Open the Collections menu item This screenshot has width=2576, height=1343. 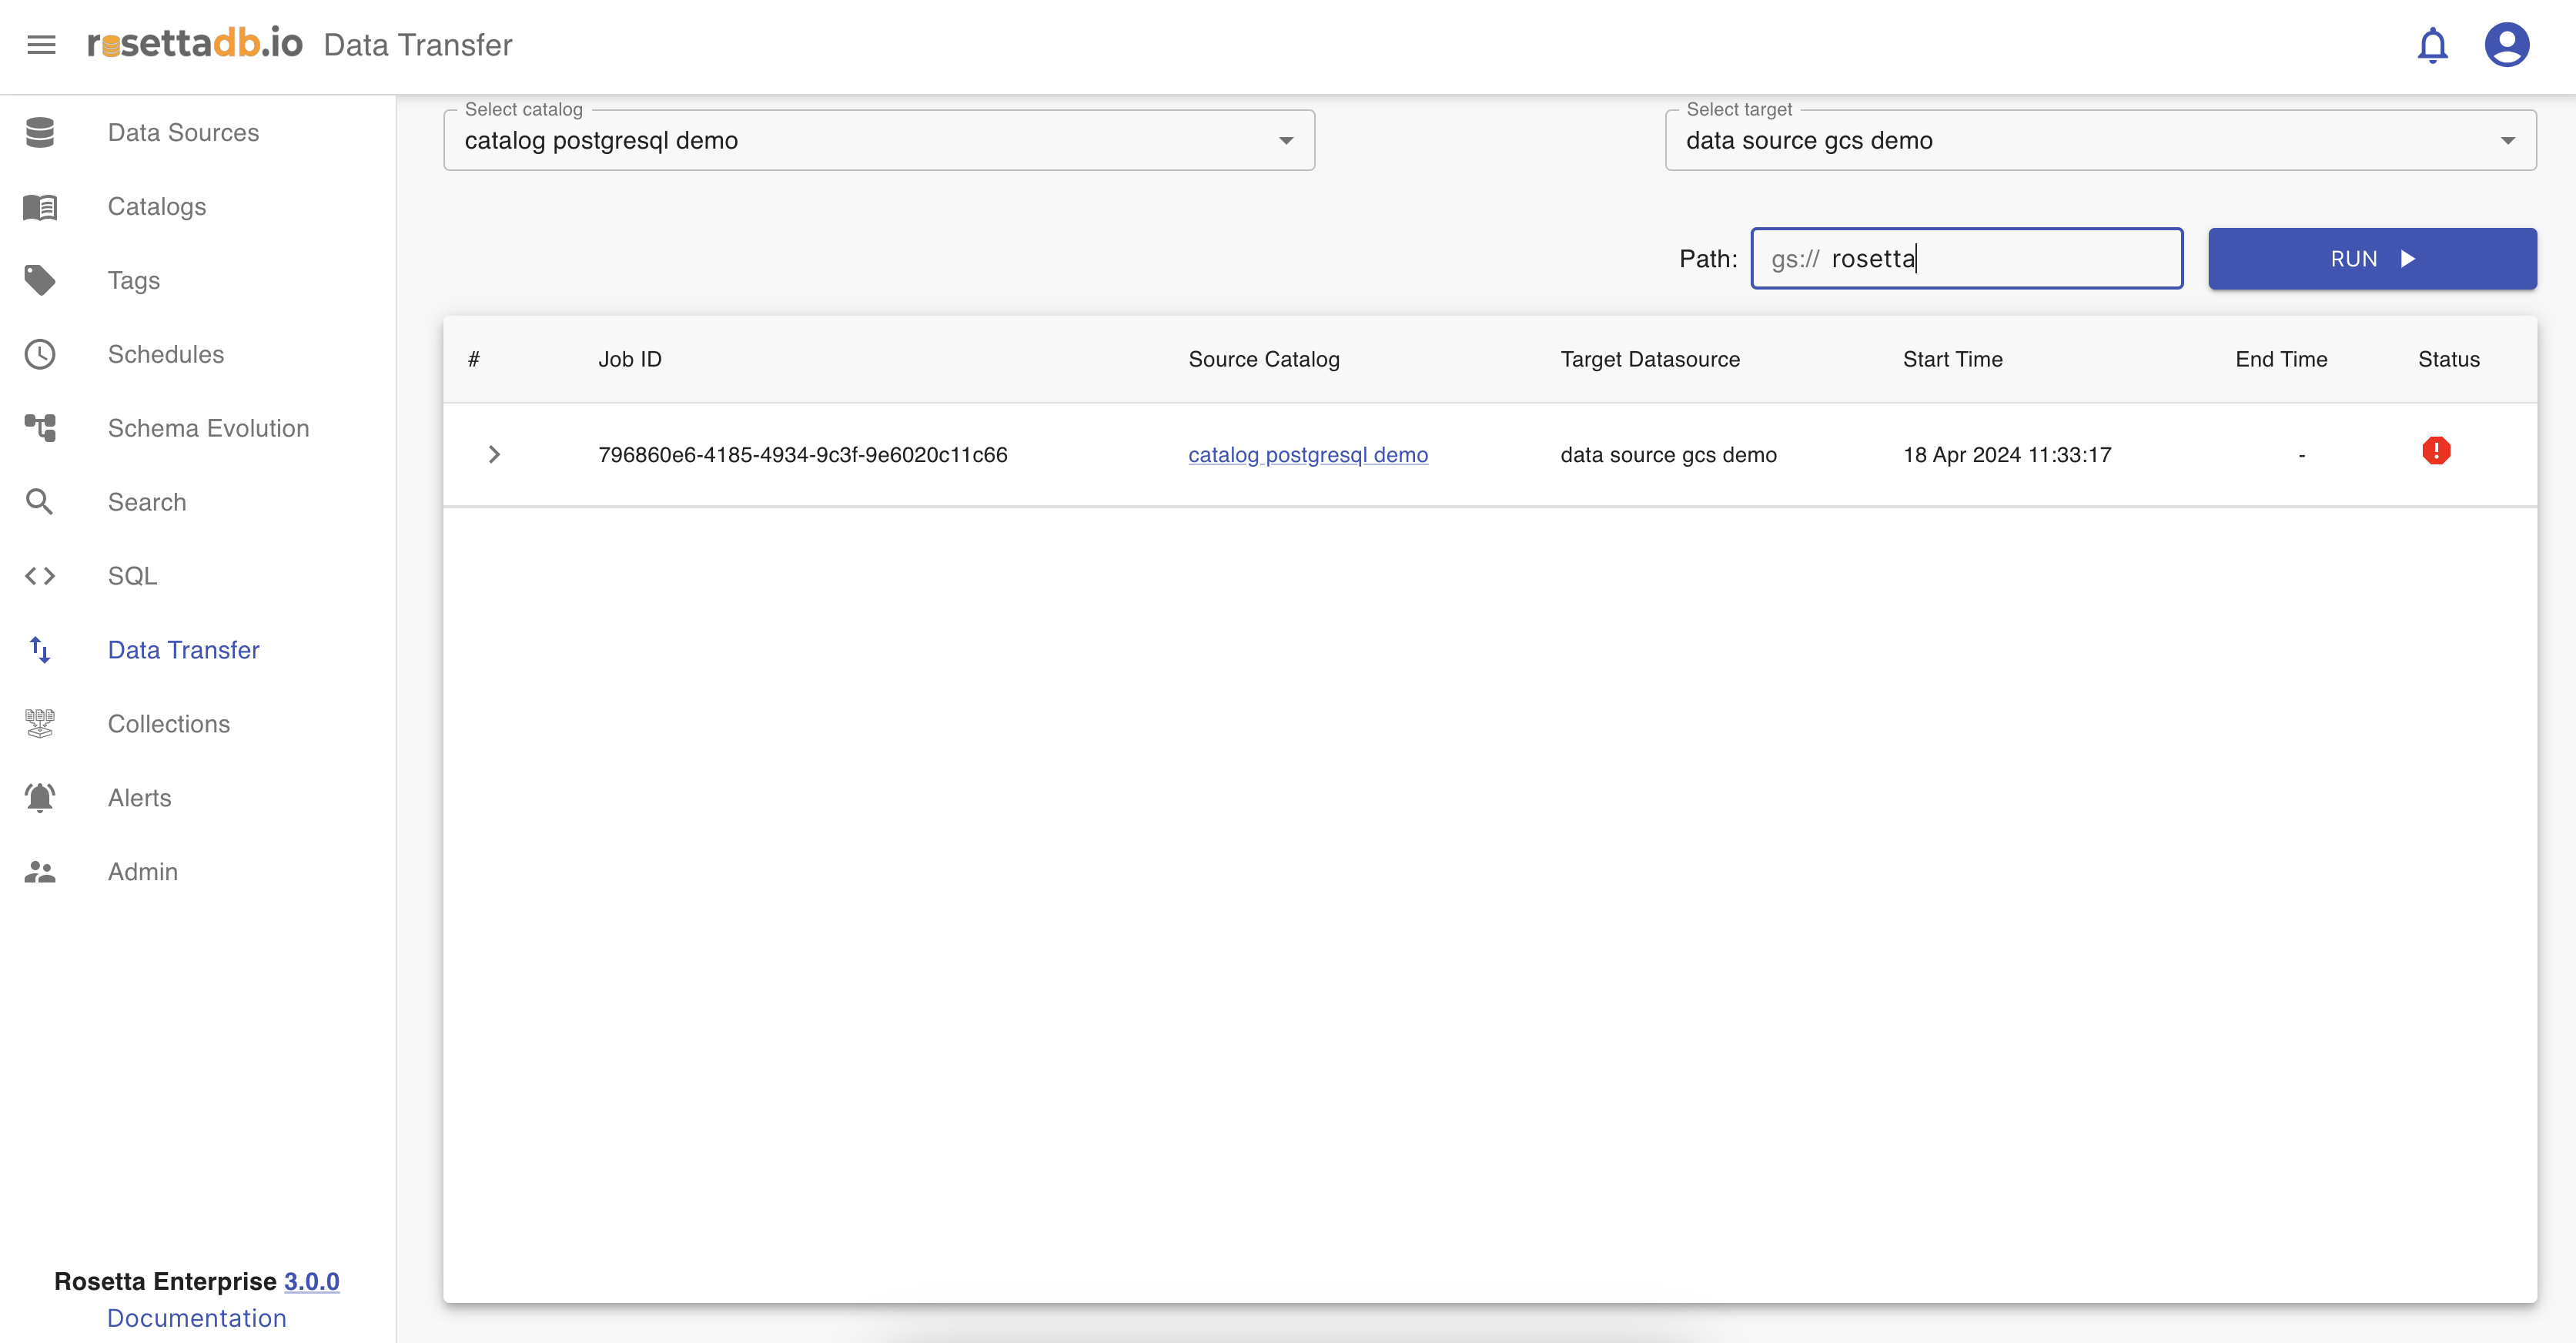pos(168,724)
